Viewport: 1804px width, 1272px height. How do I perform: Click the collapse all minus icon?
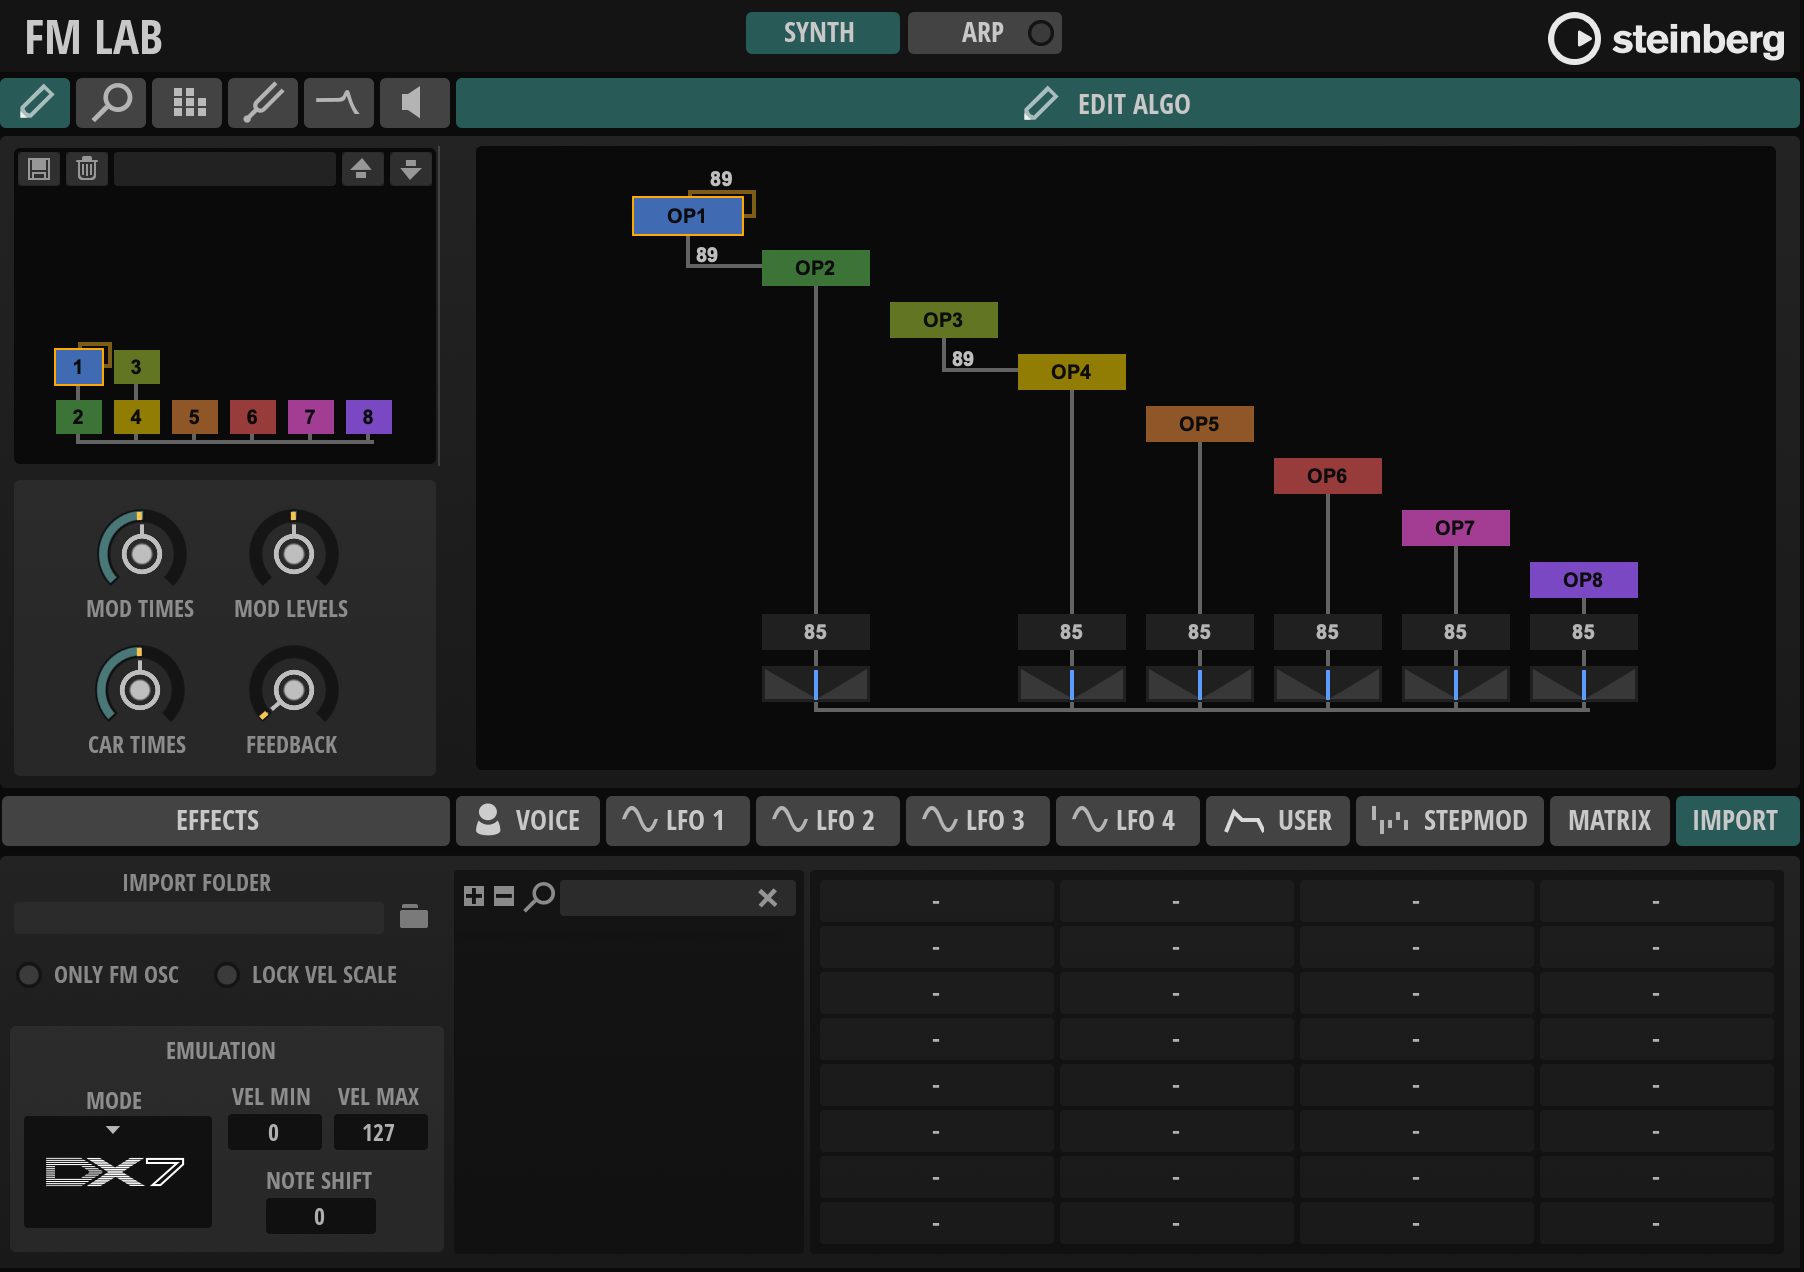pos(504,896)
